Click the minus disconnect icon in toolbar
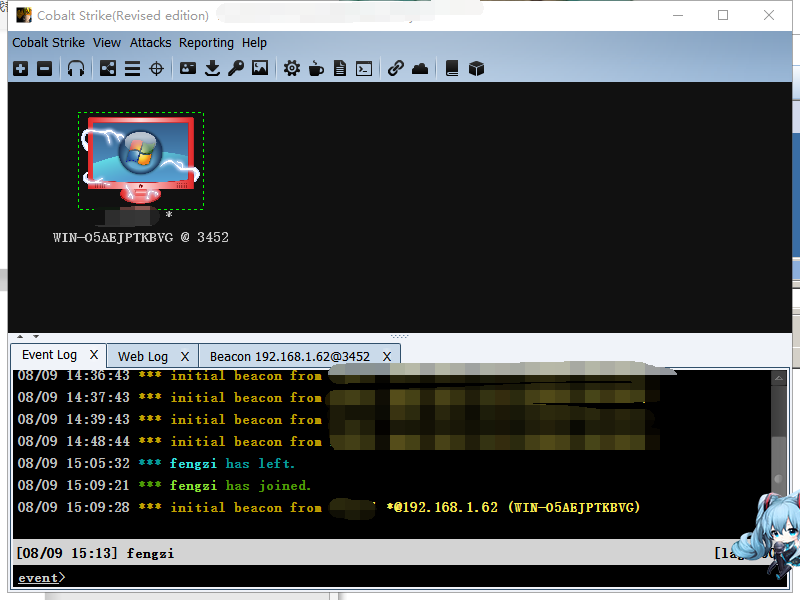Screen dimensions: 800x600 coord(44,68)
